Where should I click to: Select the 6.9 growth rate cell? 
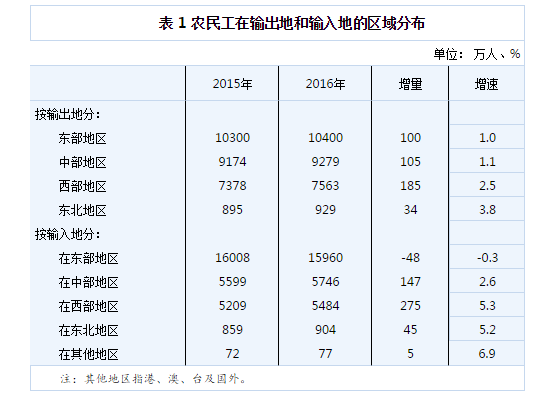click(x=487, y=353)
